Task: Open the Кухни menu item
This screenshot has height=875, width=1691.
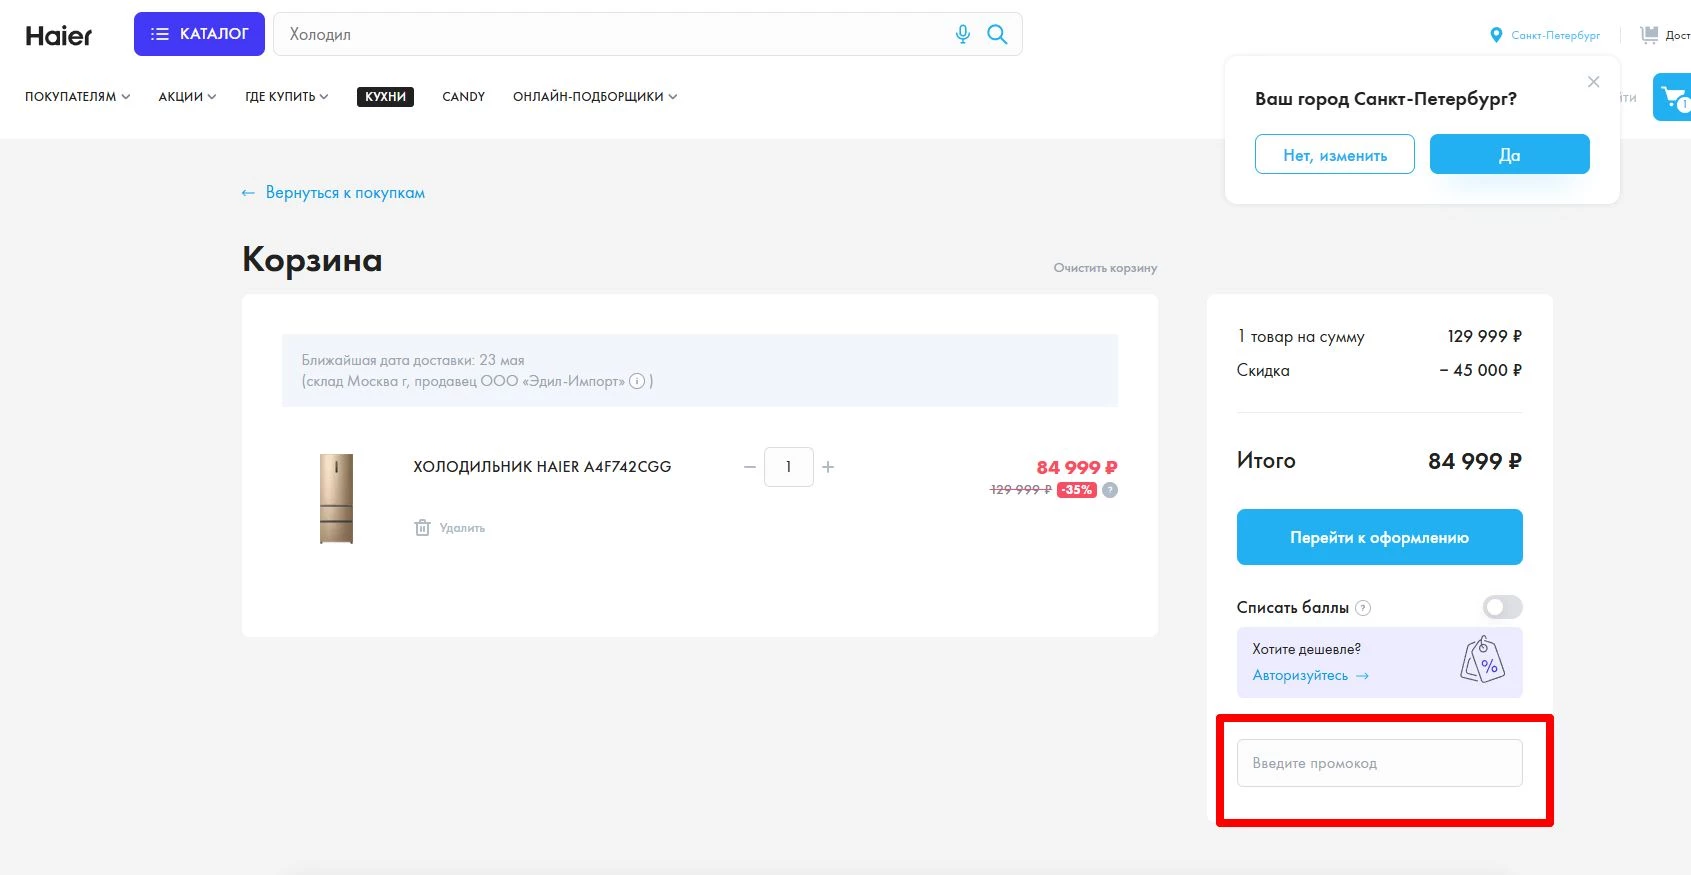Action: point(385,97)
